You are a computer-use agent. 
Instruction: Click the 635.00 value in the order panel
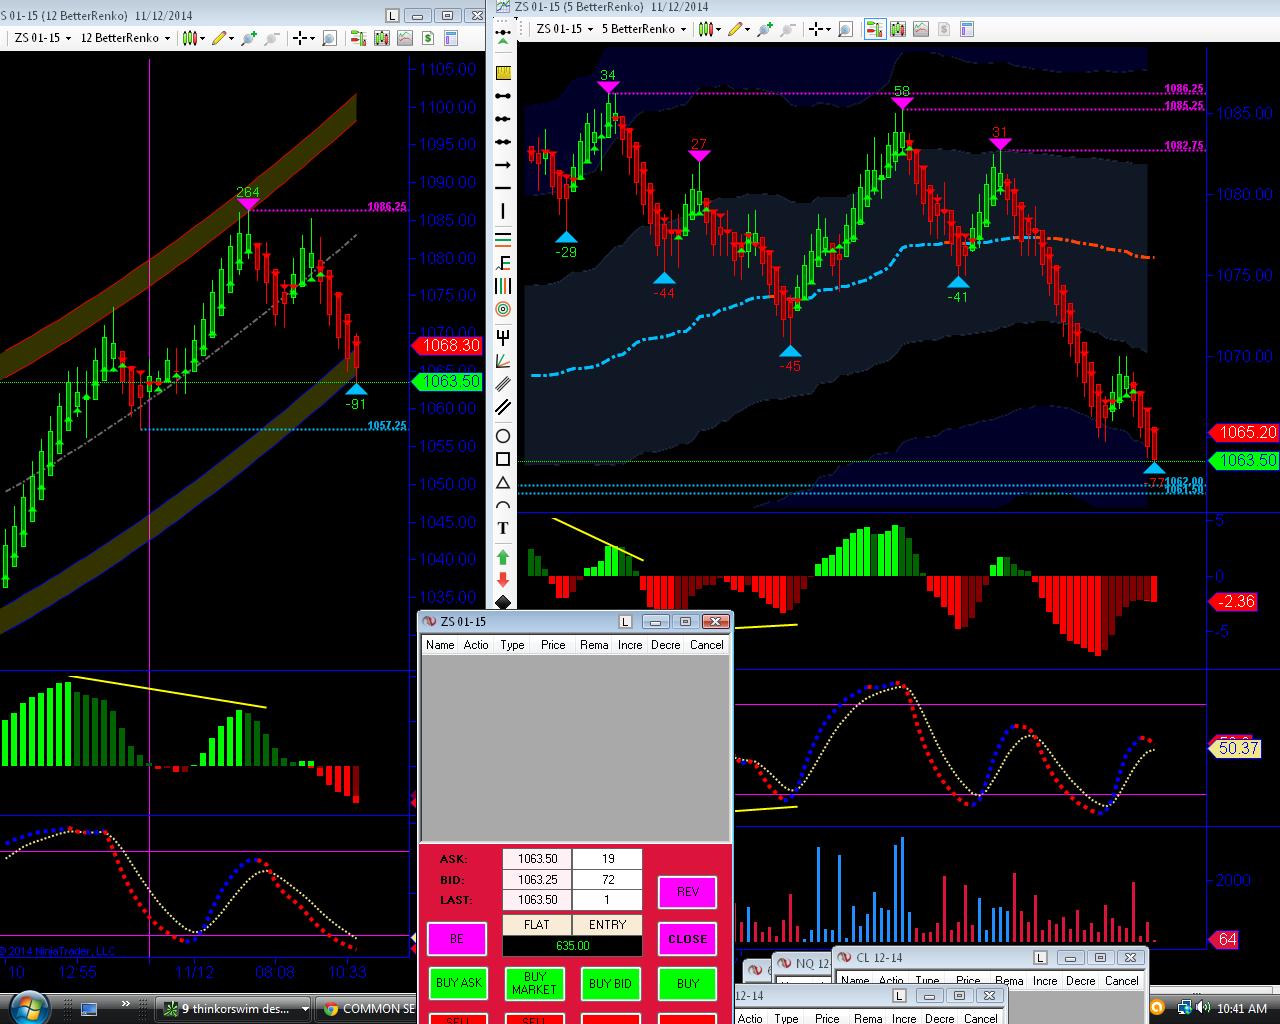[x=572, y=946]
